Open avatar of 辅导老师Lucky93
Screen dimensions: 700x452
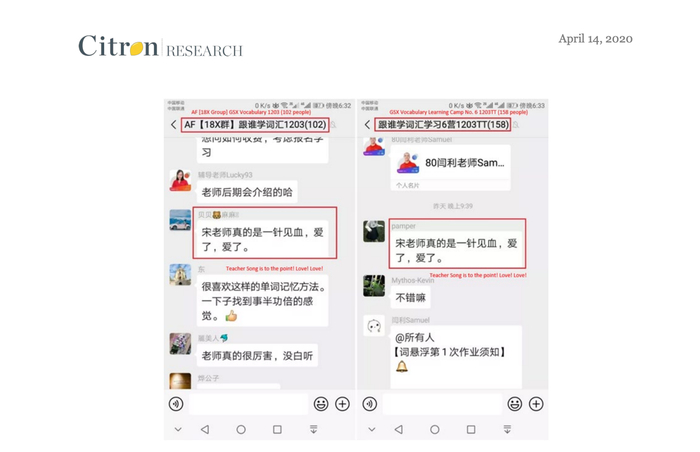pyautogui.click(x=180, y=180)
